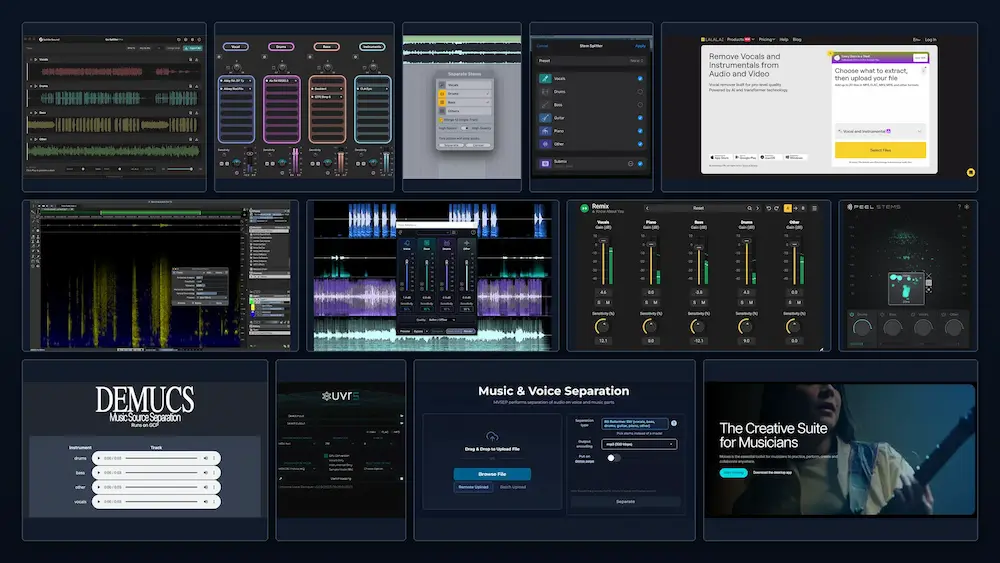The width and height of the screenshot is (1000, 563).
Task: Open the Preset selector in Stem Splitter
Action: point(591,61)
